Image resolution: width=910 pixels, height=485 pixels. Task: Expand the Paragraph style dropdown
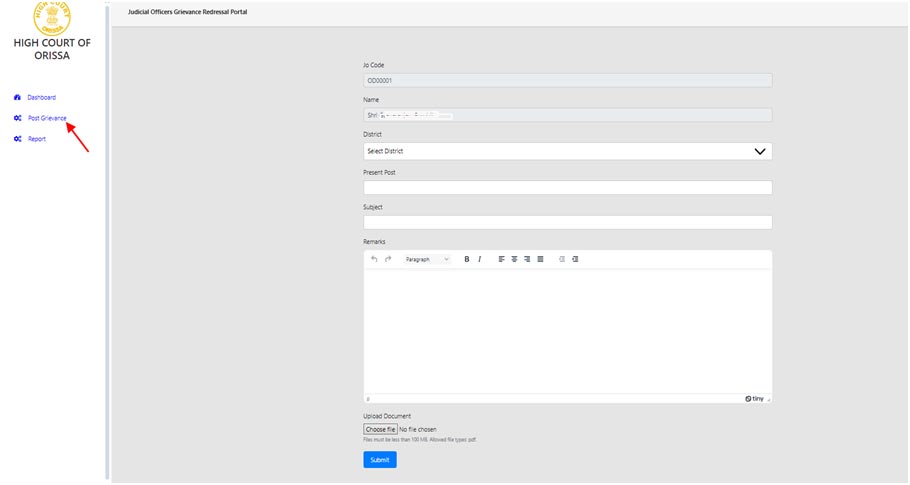point(427,259)
